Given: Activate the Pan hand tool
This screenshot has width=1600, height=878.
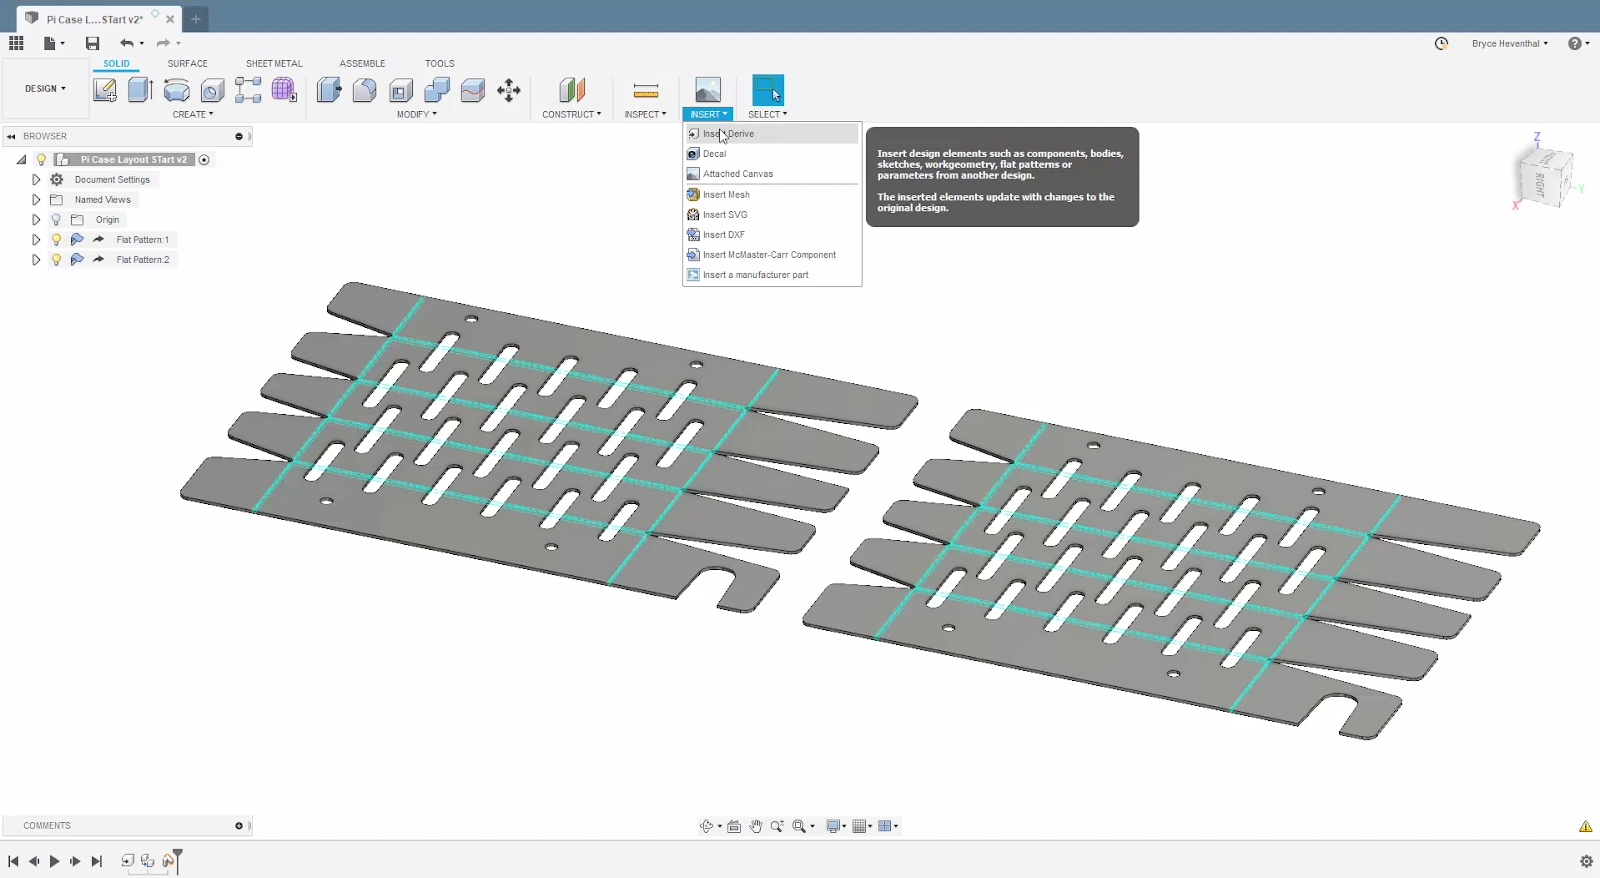Looking at the screenshot, I should pos(756,826).
